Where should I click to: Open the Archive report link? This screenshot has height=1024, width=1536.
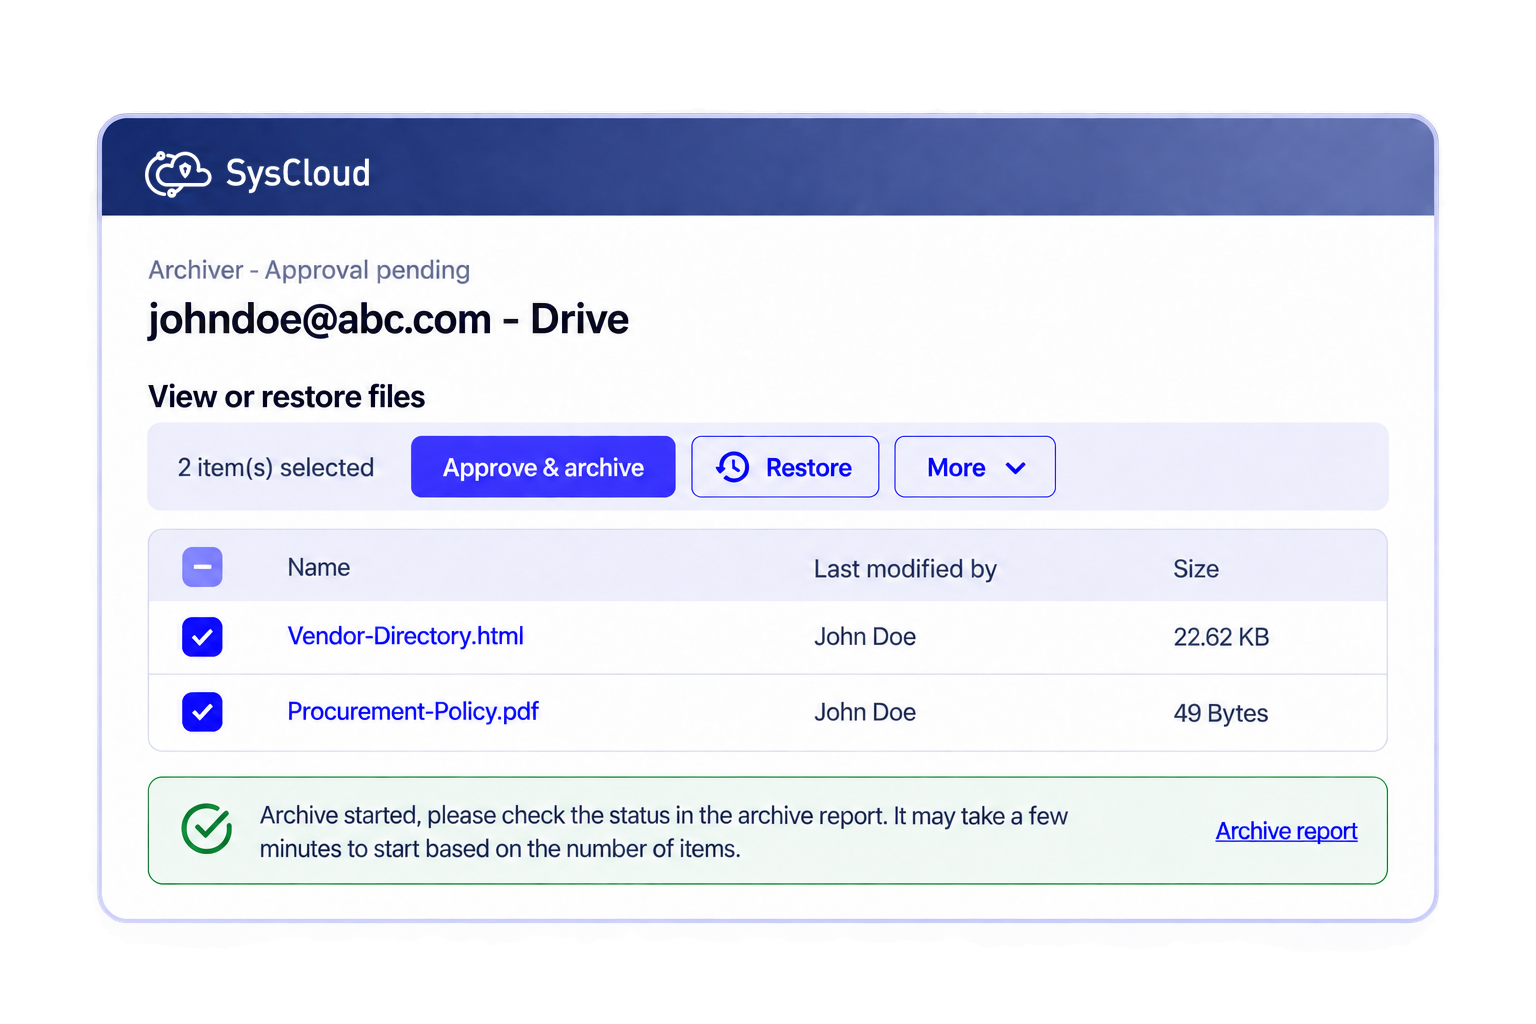click(x=1286, y=831)
